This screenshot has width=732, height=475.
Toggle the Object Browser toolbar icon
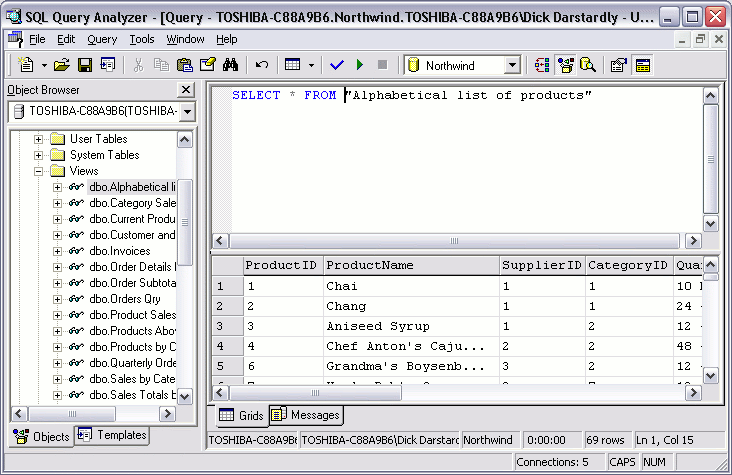566,65
